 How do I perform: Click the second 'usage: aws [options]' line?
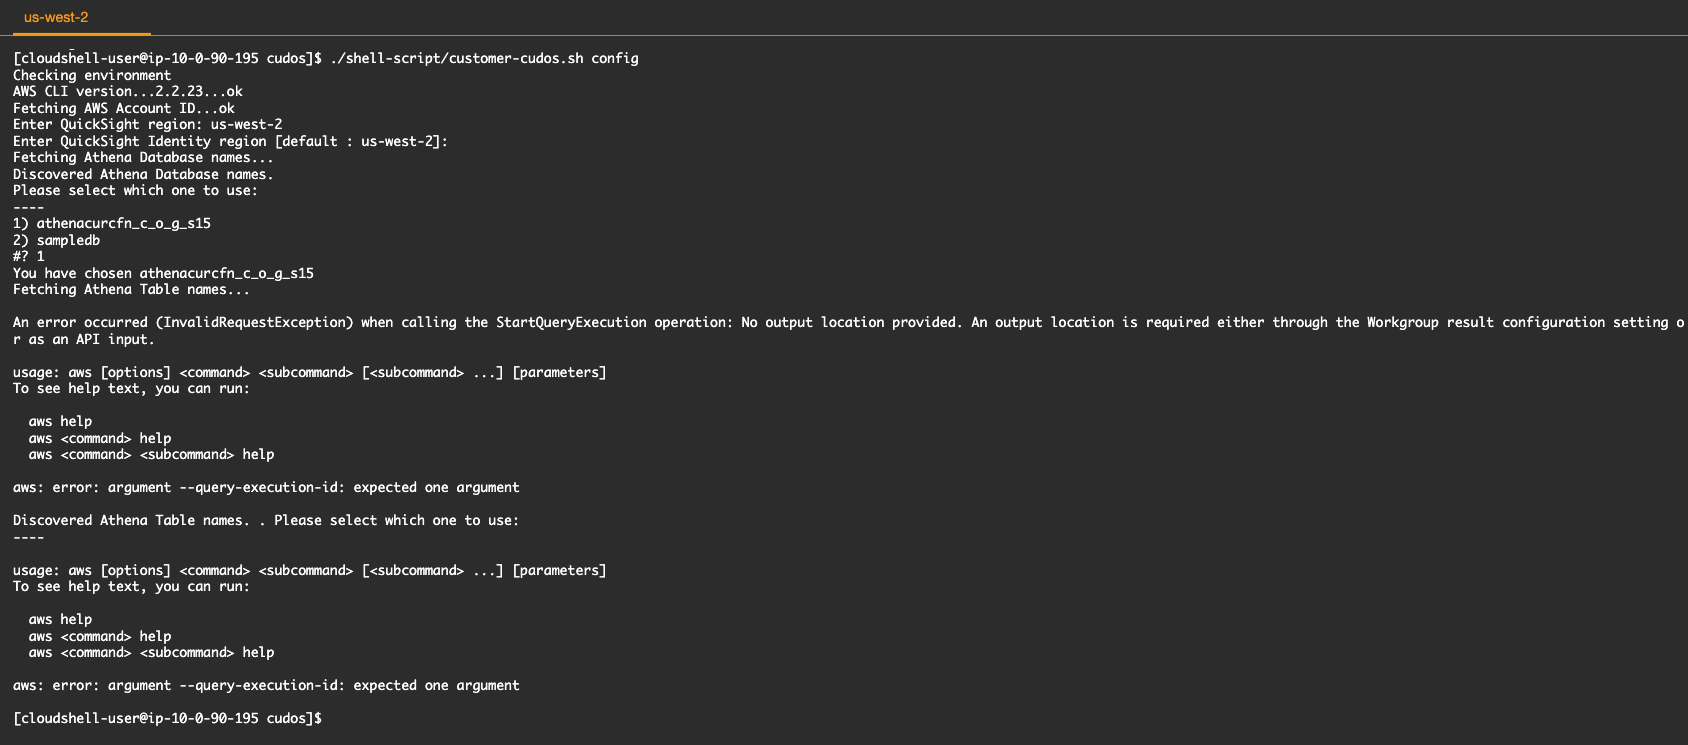pos(309,570)
